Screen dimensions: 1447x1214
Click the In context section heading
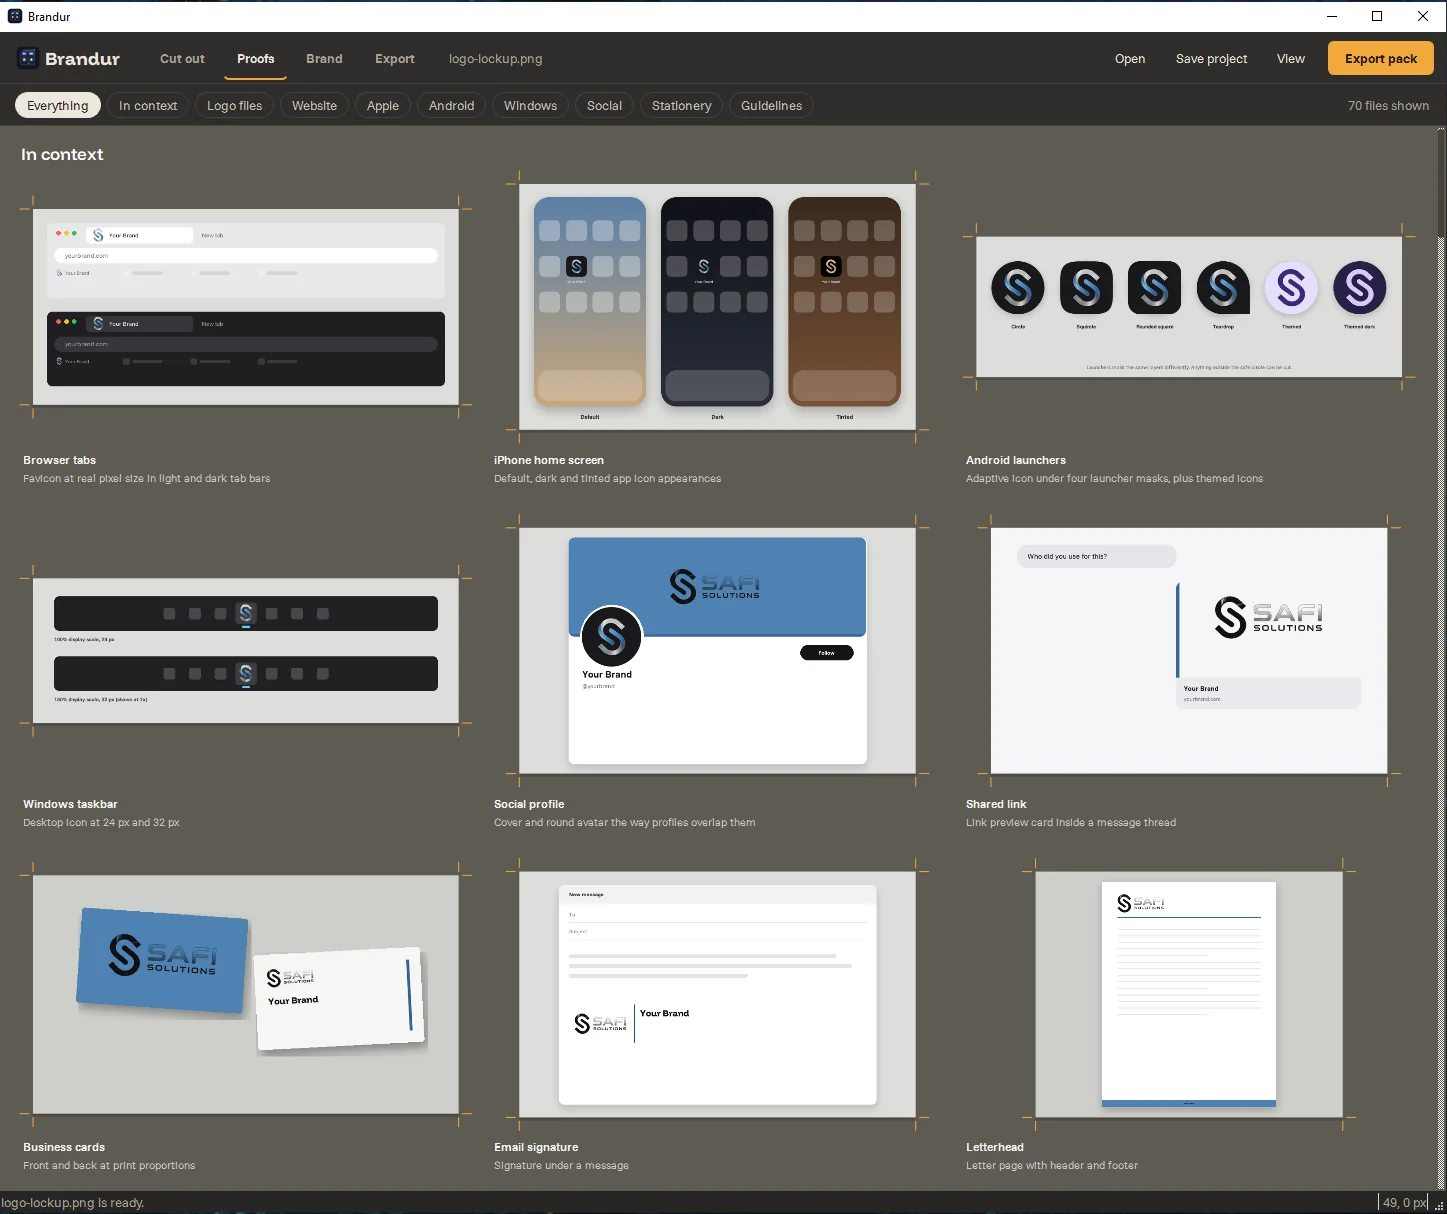click(x=62, y=154)
